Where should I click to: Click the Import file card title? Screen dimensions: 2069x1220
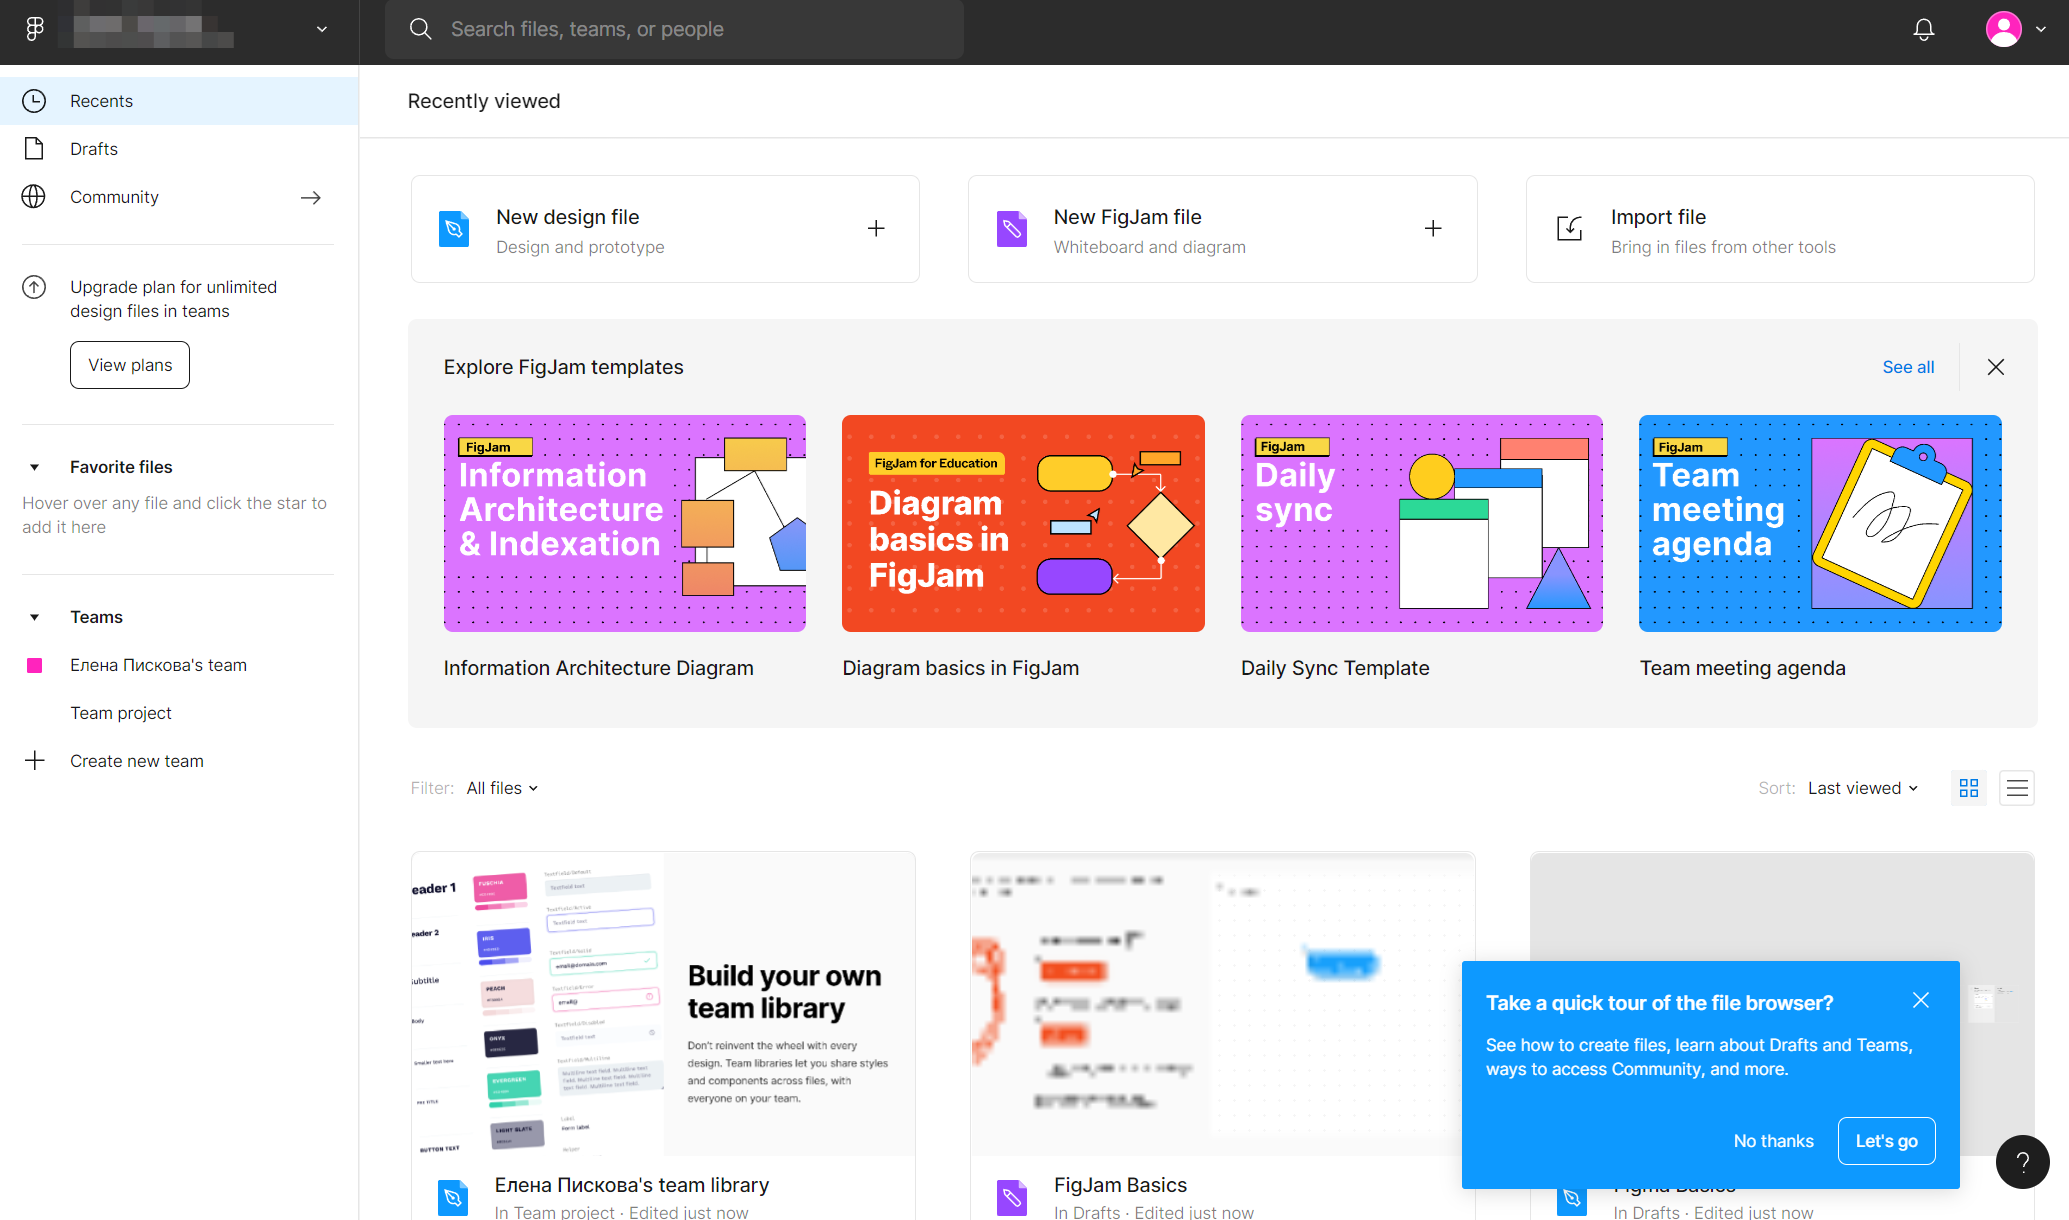1658,217
